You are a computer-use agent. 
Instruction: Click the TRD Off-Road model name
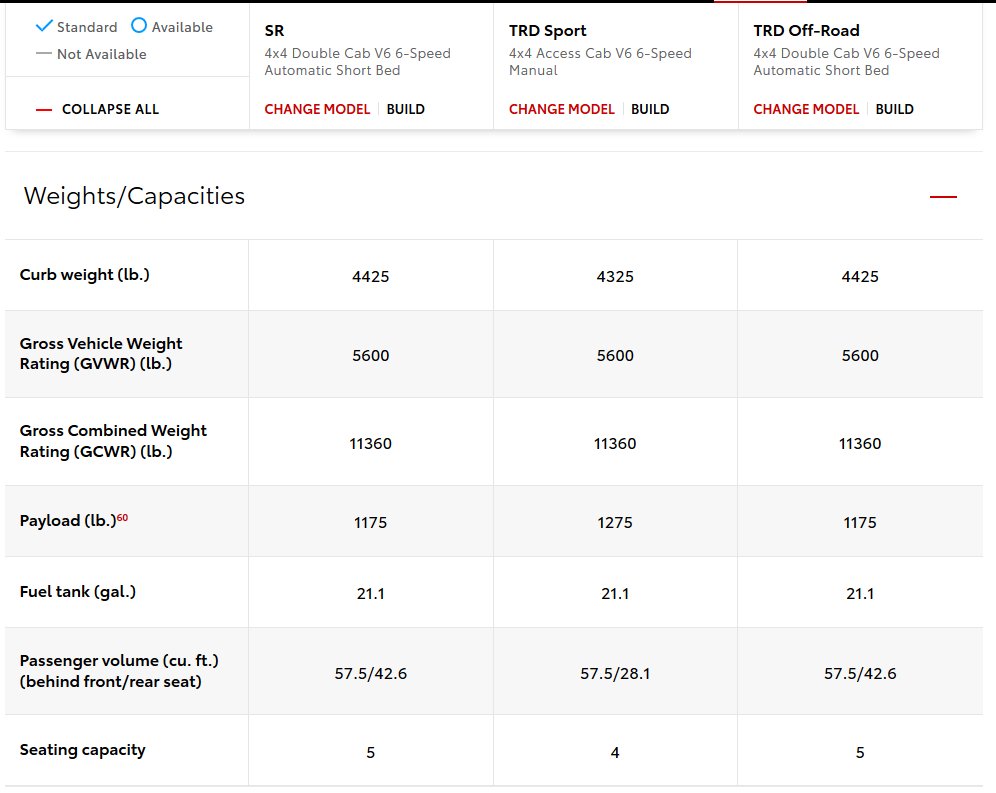pyautogui.click(x=806, y=30)
